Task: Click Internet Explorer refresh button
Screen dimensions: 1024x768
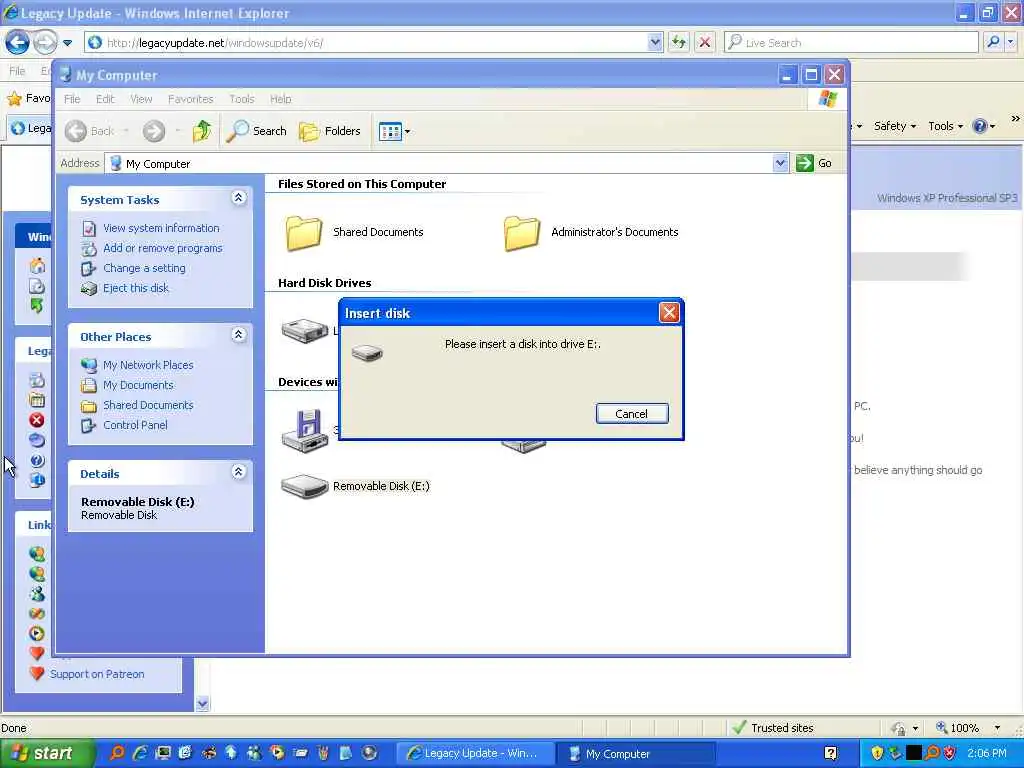Action: click(679, 42)
